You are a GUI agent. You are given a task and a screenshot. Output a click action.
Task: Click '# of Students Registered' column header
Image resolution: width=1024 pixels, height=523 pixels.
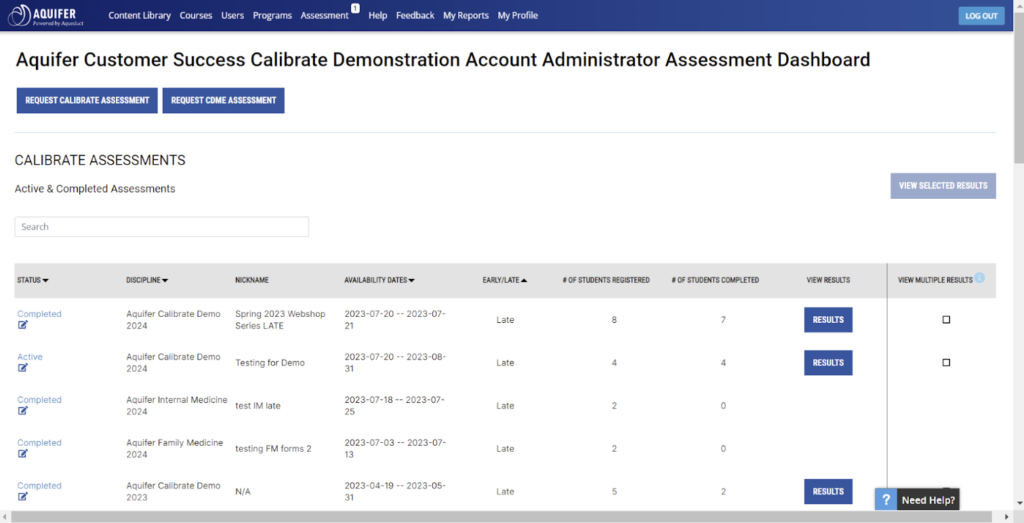606,280
